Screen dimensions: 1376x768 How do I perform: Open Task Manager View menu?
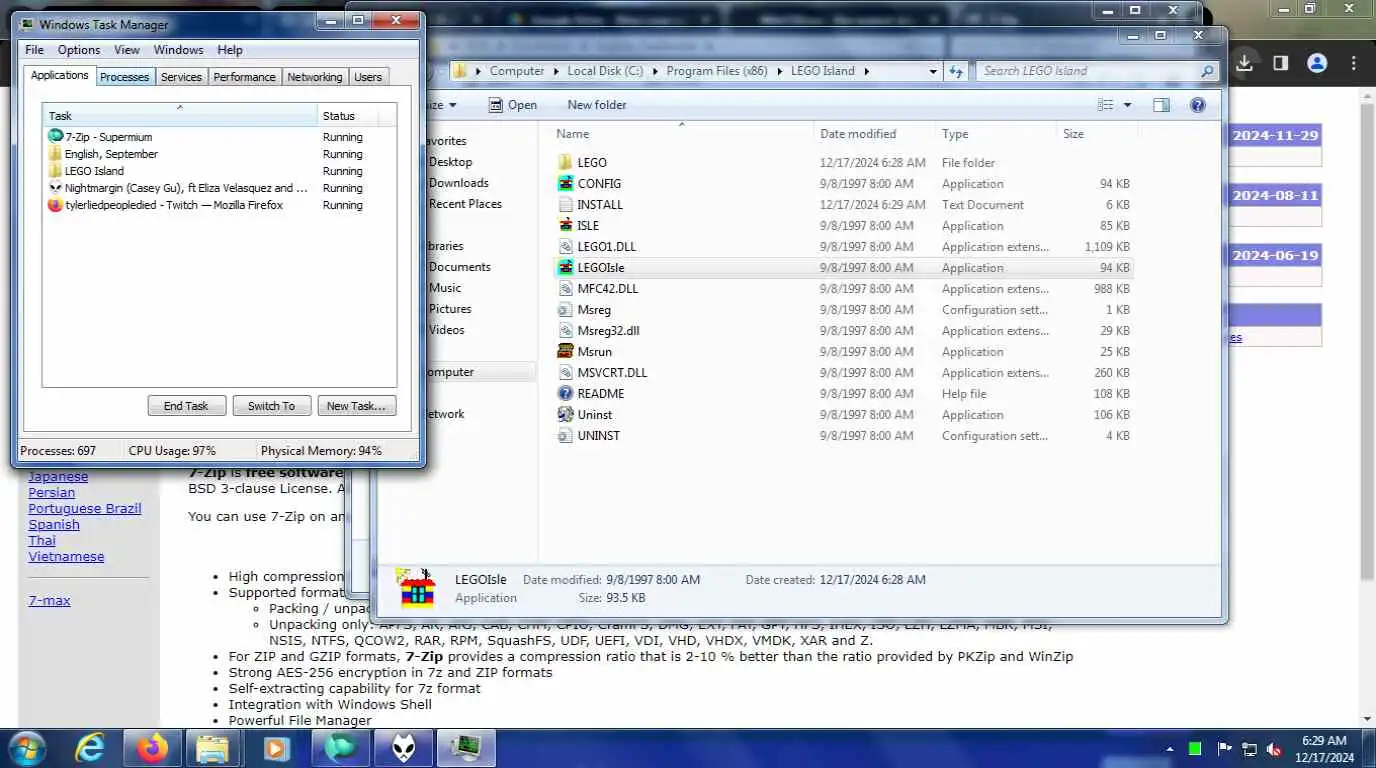point(127,50)
